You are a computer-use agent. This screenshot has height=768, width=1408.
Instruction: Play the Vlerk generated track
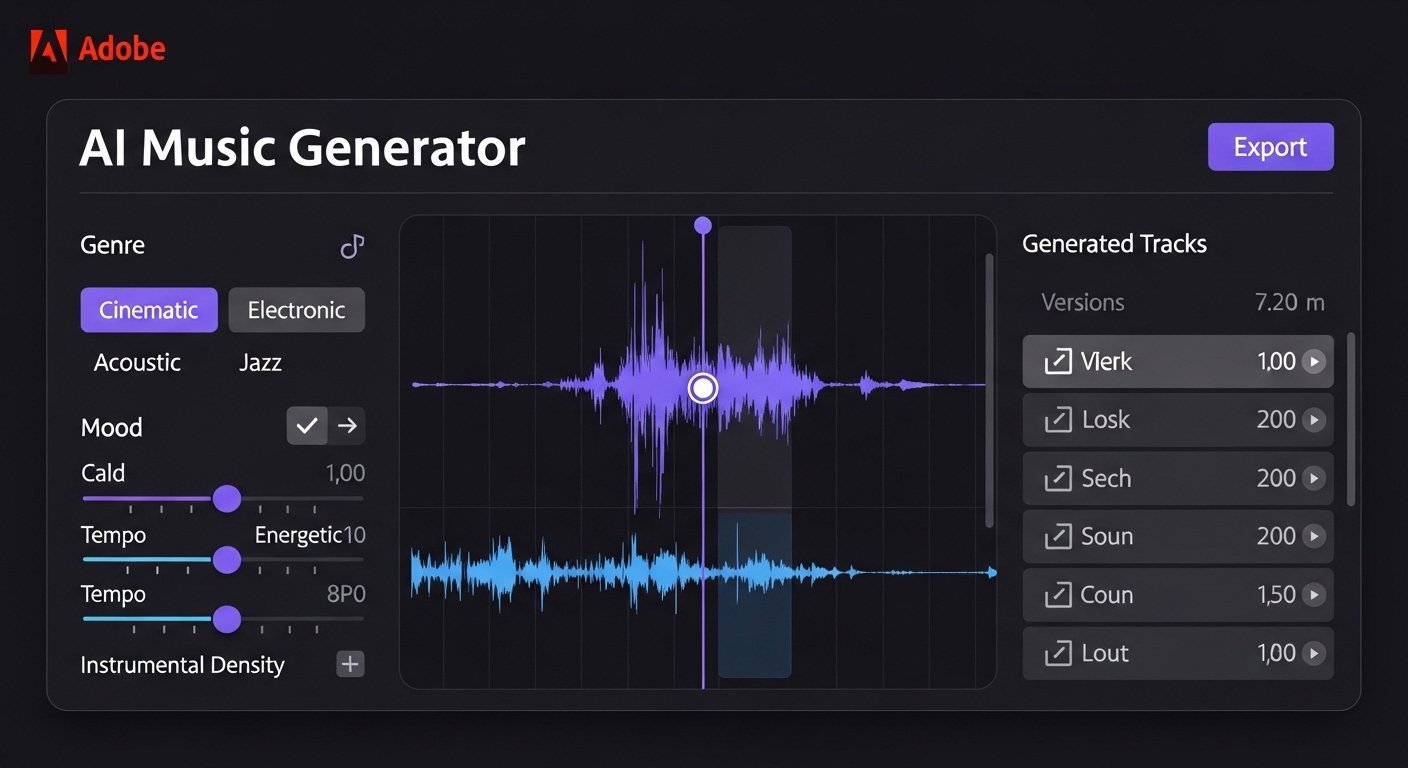click(x=1315, y=361)
